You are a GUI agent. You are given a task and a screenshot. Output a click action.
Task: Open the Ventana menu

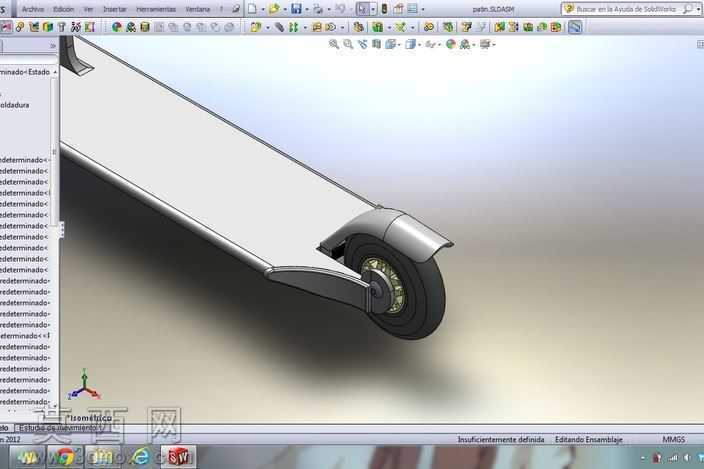198,9
